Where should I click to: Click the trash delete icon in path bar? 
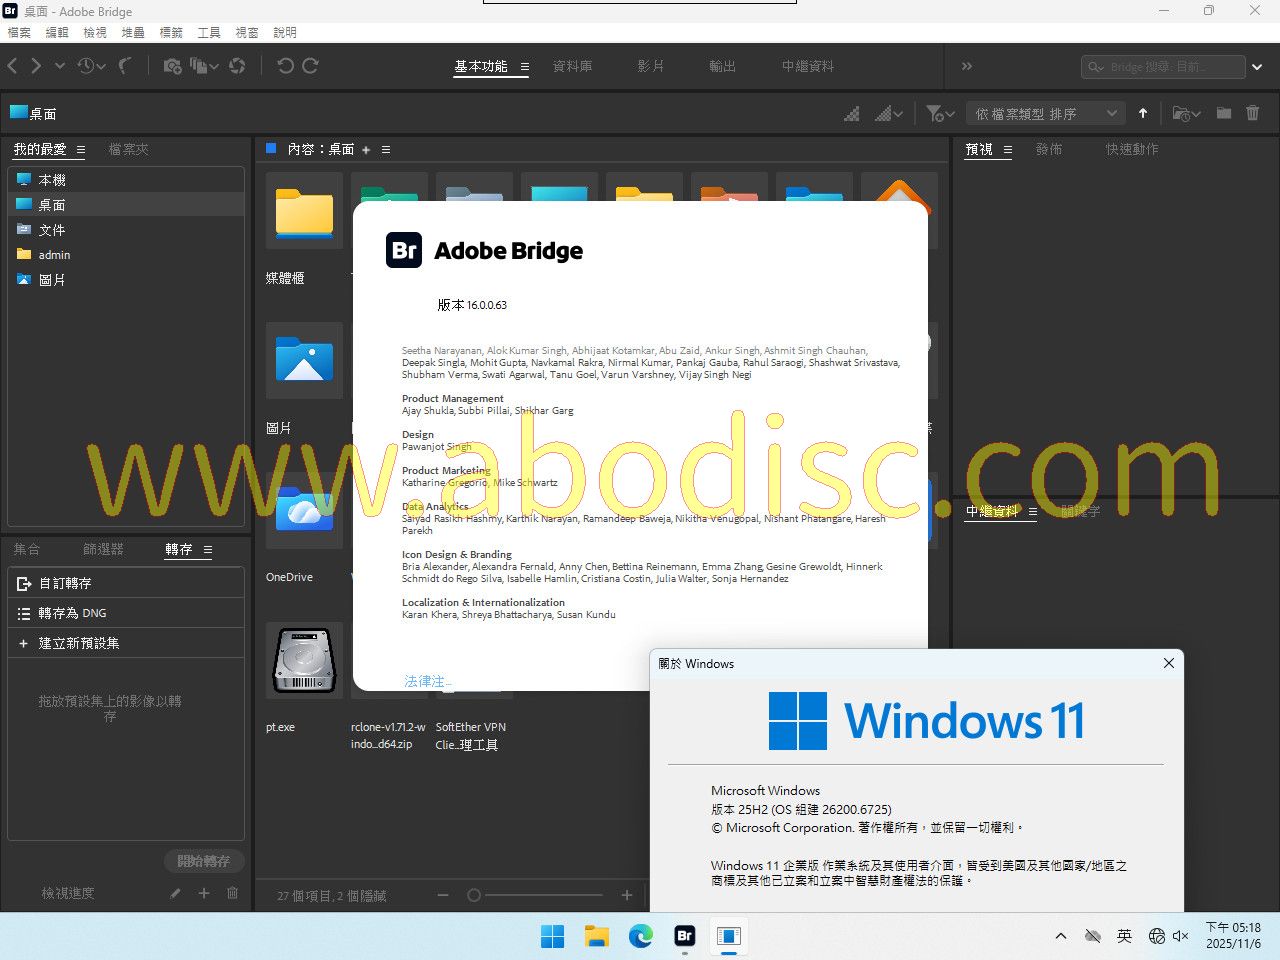(1252, 113)
